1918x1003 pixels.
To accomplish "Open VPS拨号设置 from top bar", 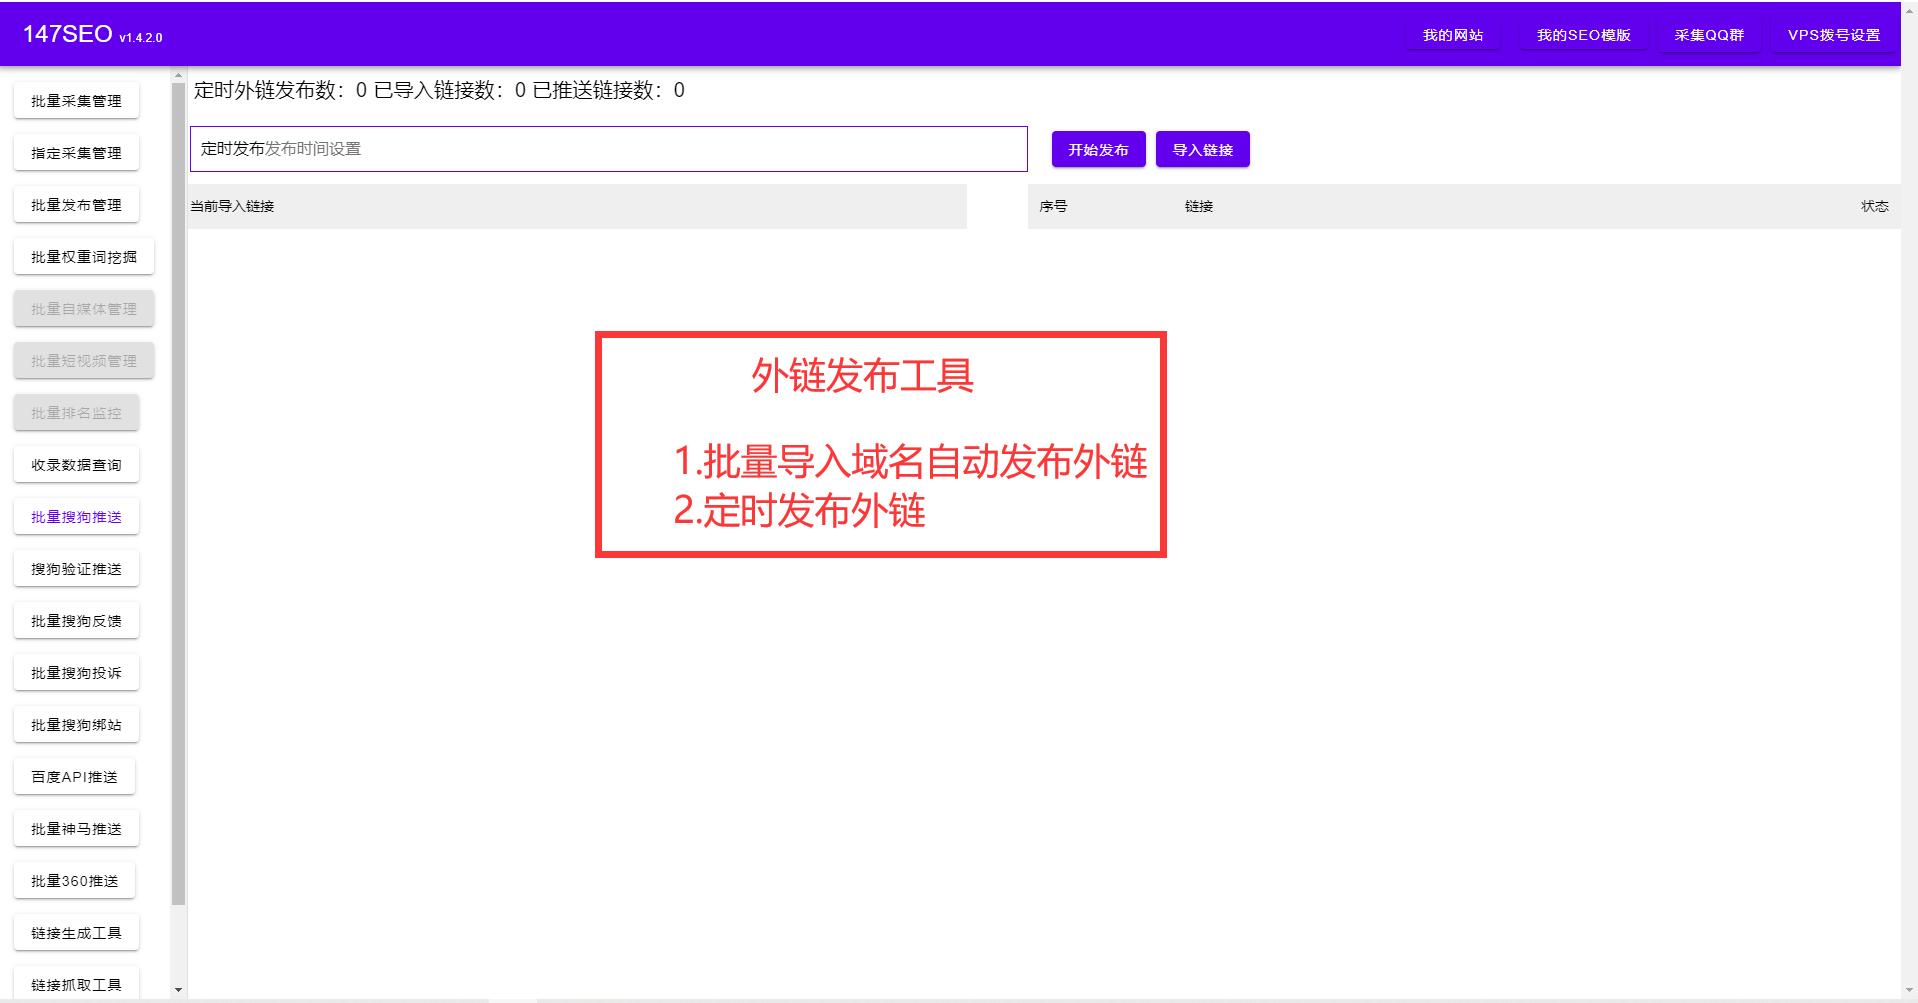I will pos(1833,32).
